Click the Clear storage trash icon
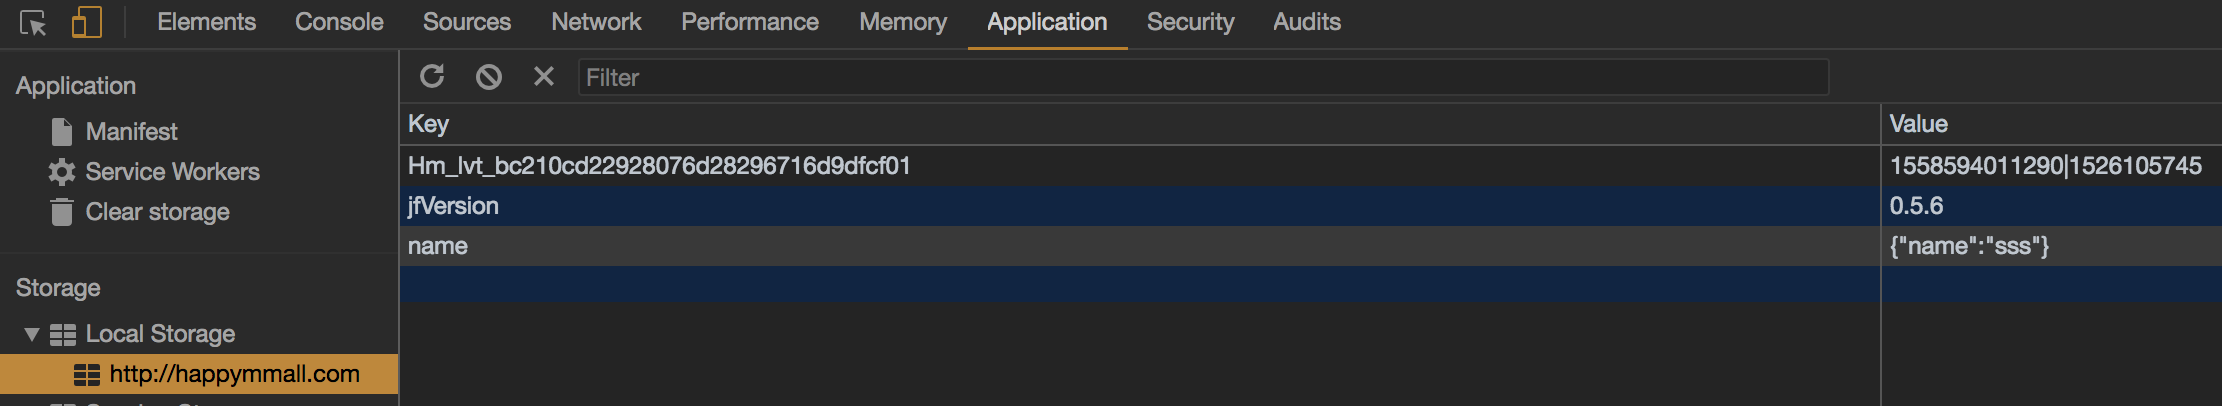This screenshot has width=2222, height=406. click(62, 212)
